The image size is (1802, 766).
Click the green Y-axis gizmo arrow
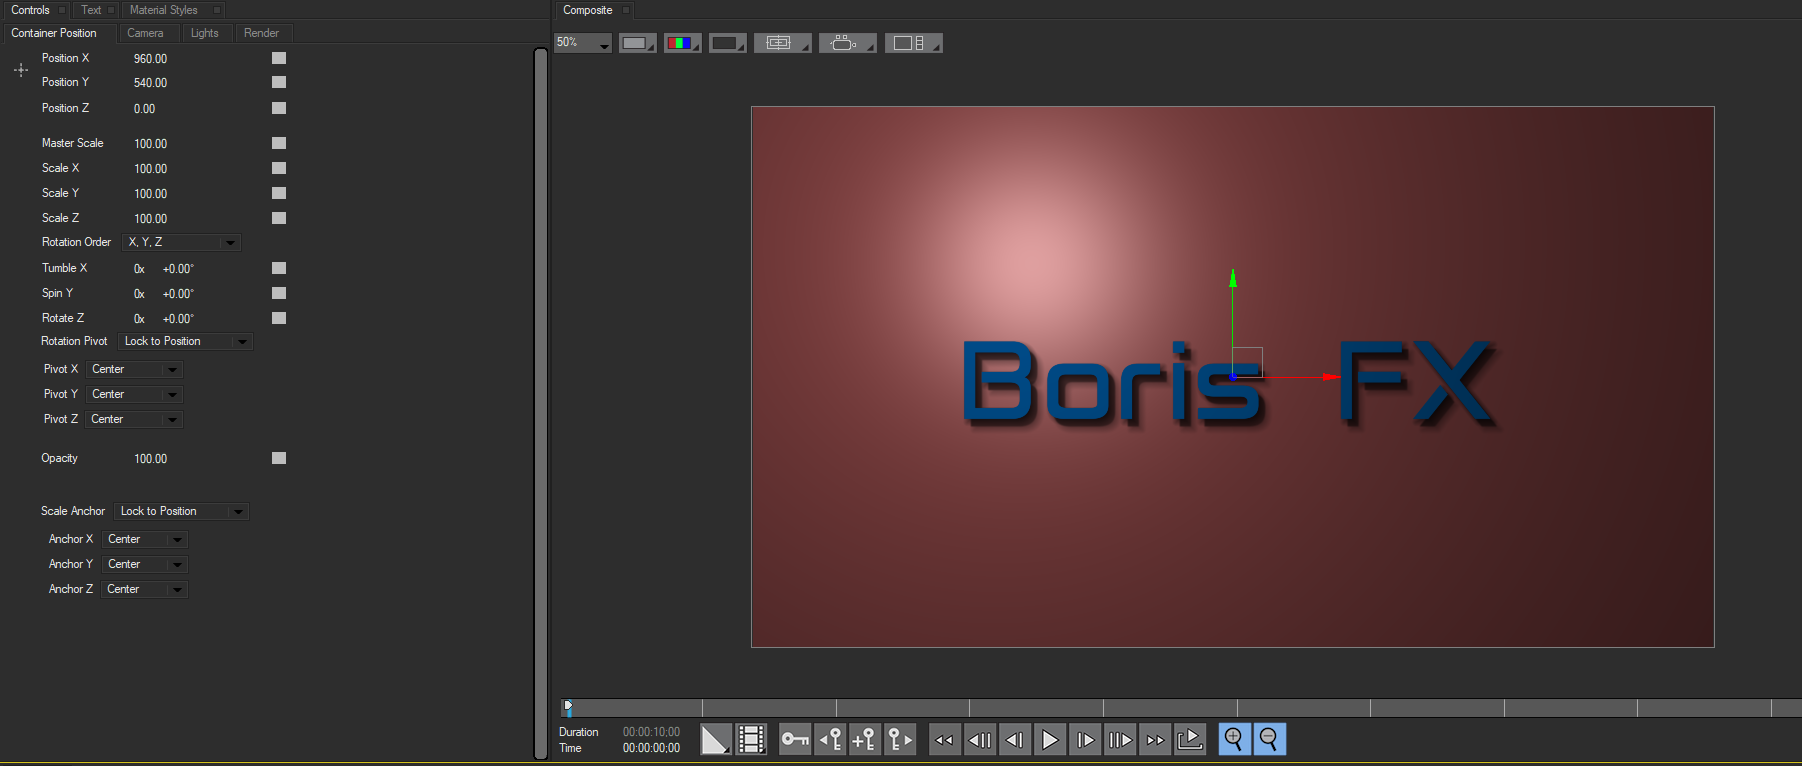click(x=1233, y=279)
